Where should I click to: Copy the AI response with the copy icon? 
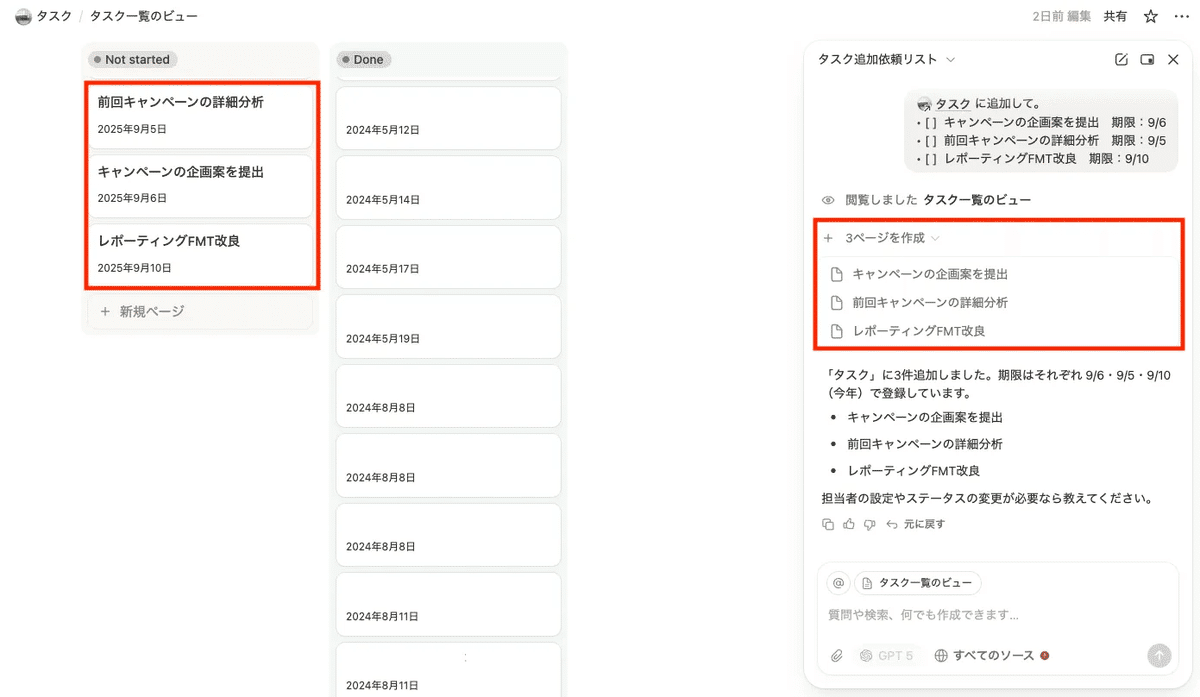pyautogui.click(x=827, y=524)
